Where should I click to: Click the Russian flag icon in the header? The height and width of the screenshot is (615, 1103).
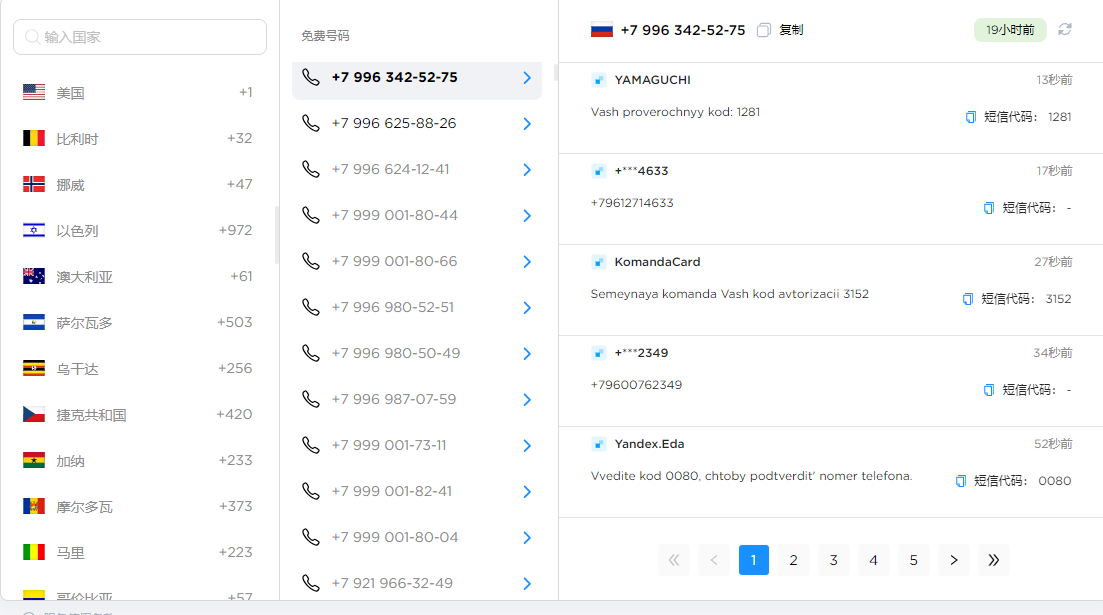pos(601,30)
